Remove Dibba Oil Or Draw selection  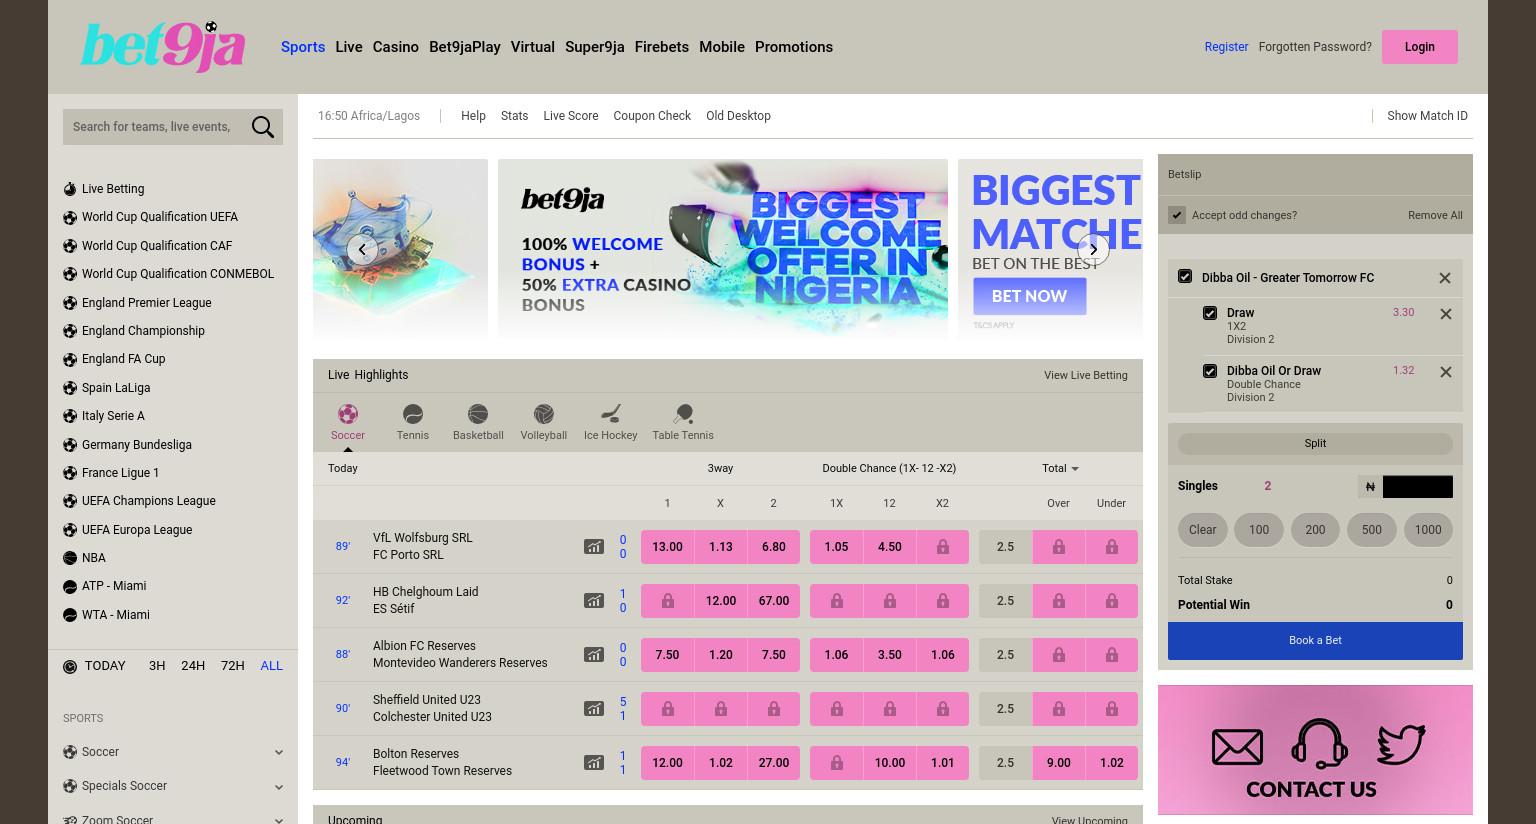click(x=1446, y=372)
